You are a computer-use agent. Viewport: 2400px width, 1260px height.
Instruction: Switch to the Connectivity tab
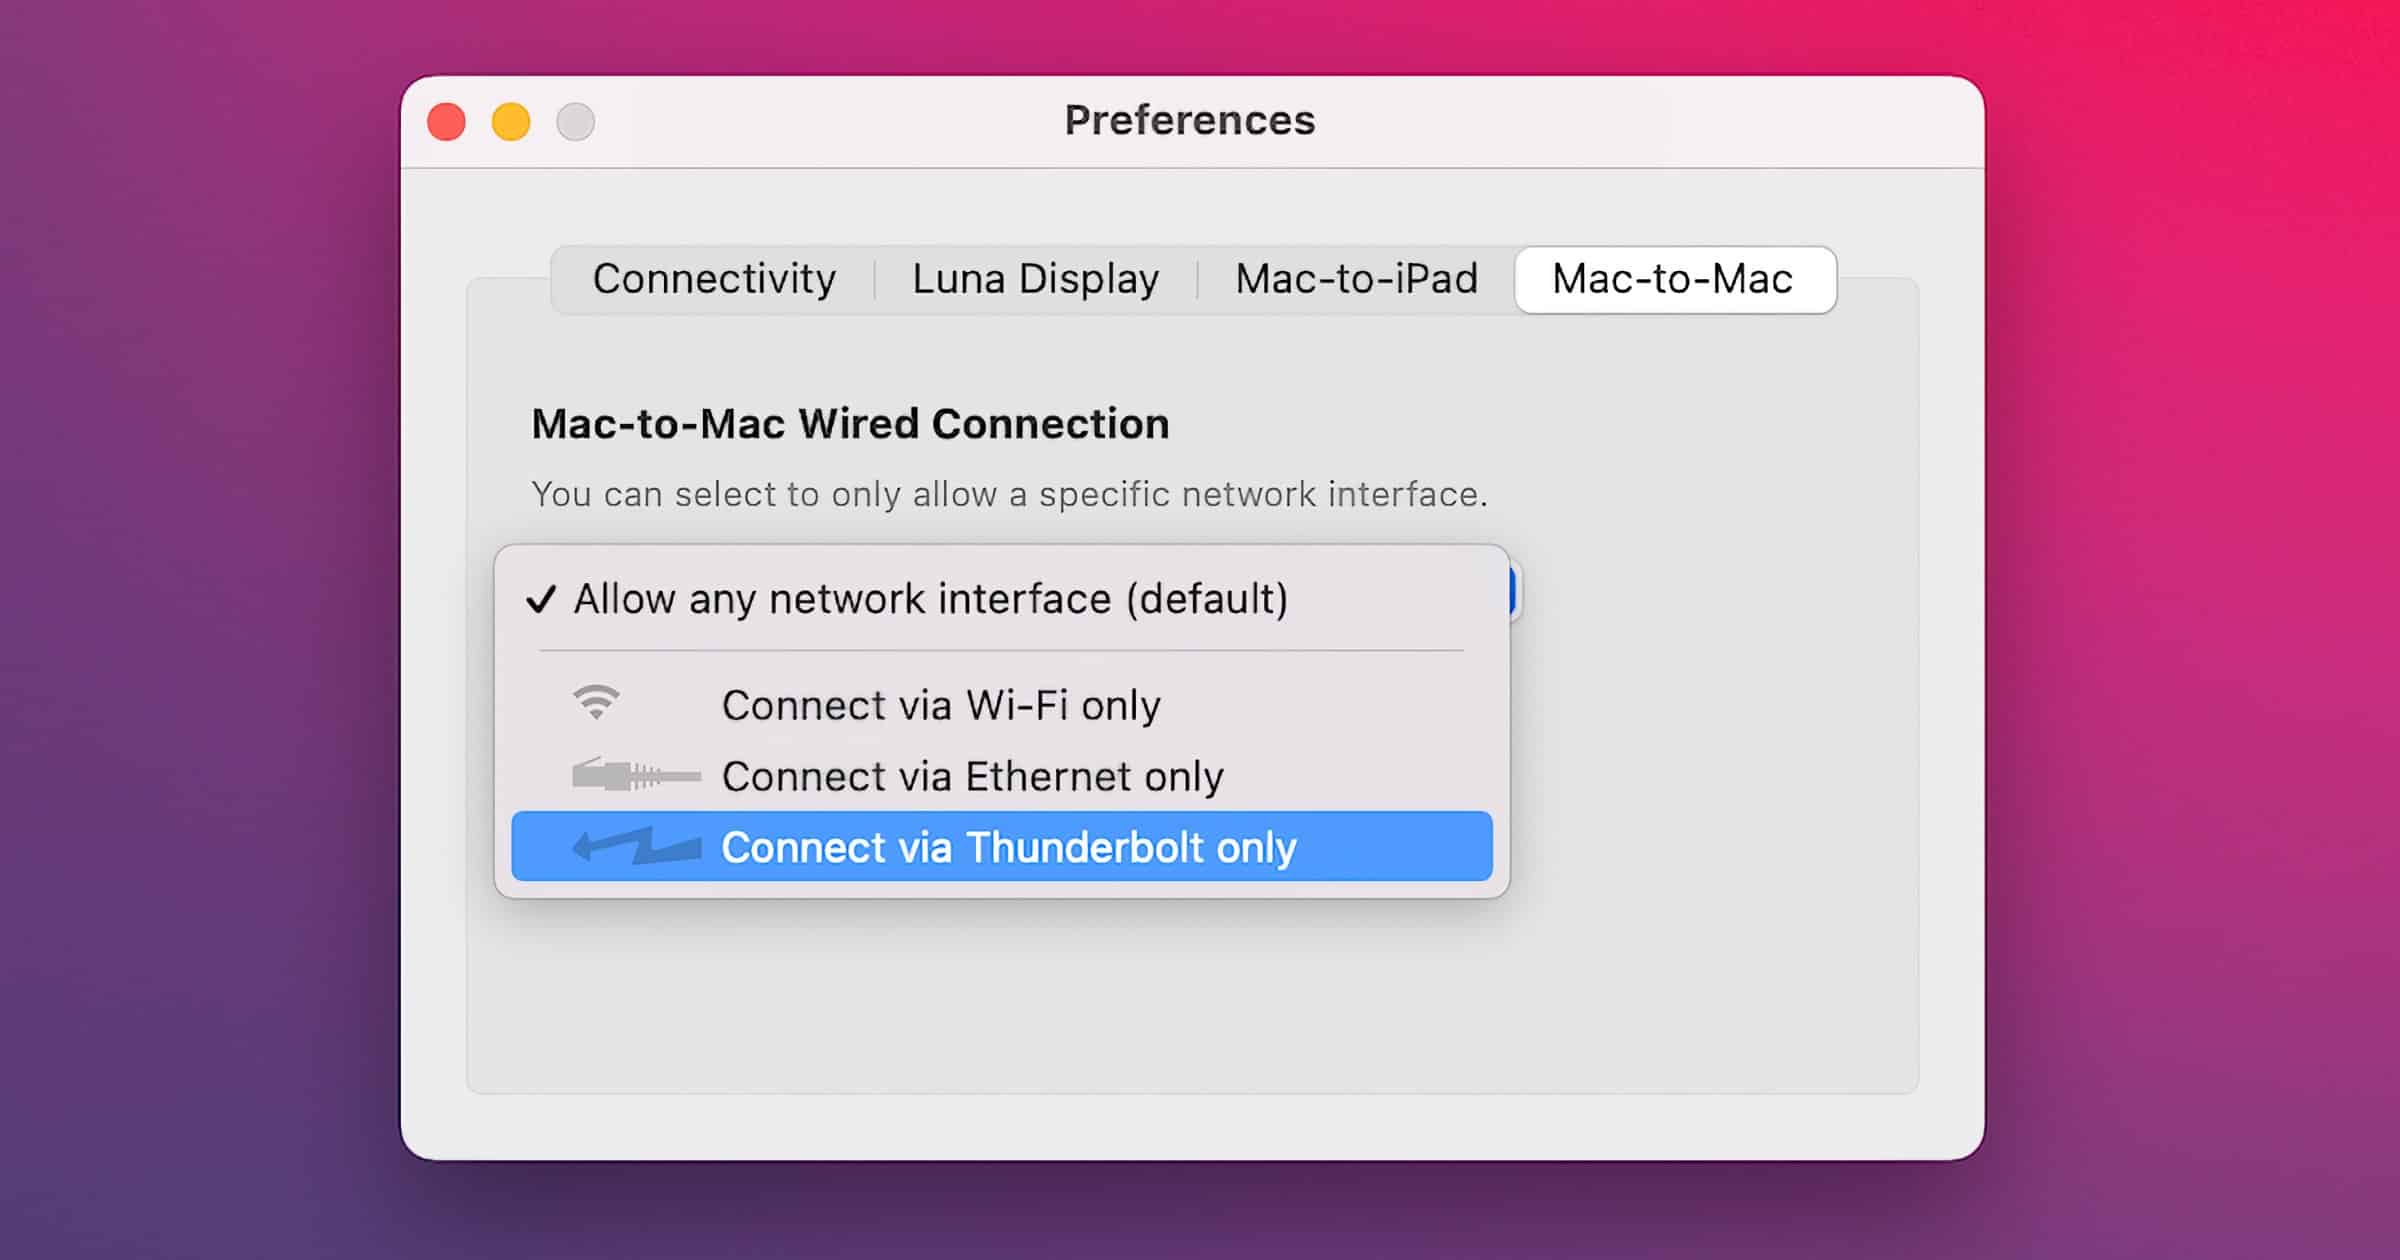tap(714, 279)
